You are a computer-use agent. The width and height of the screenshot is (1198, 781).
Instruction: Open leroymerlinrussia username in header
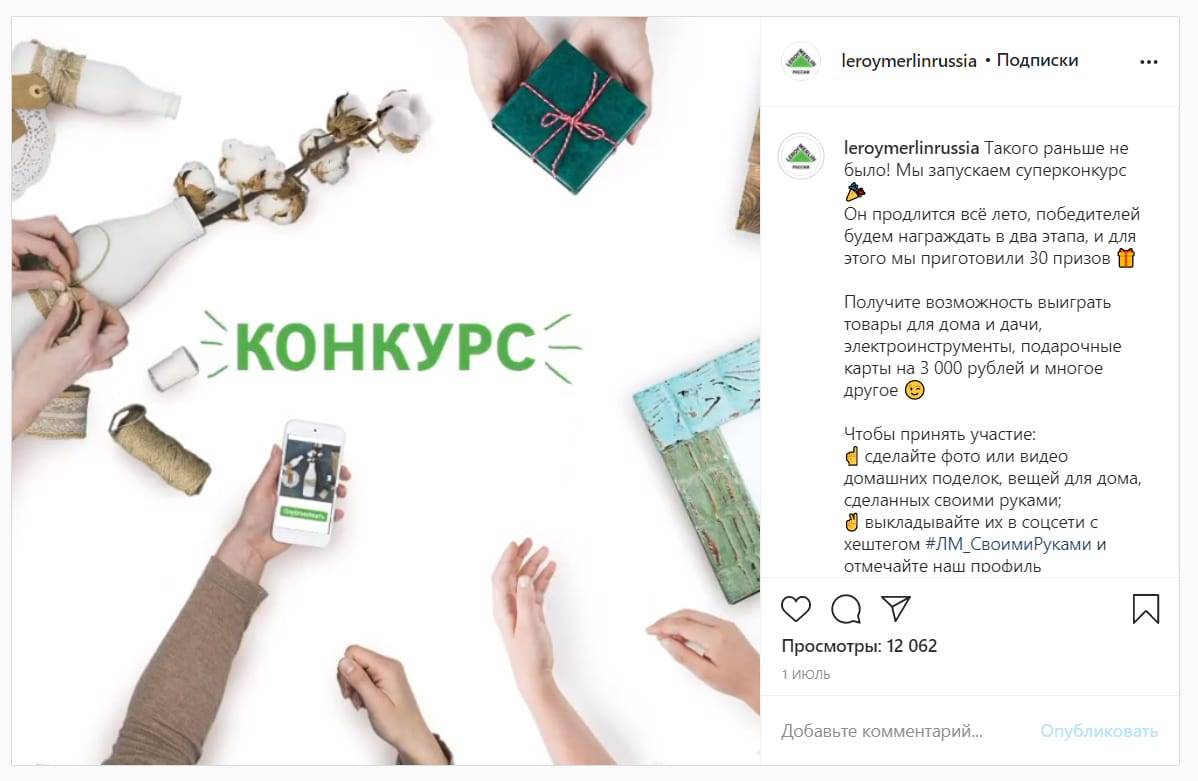tap(908, 60)
